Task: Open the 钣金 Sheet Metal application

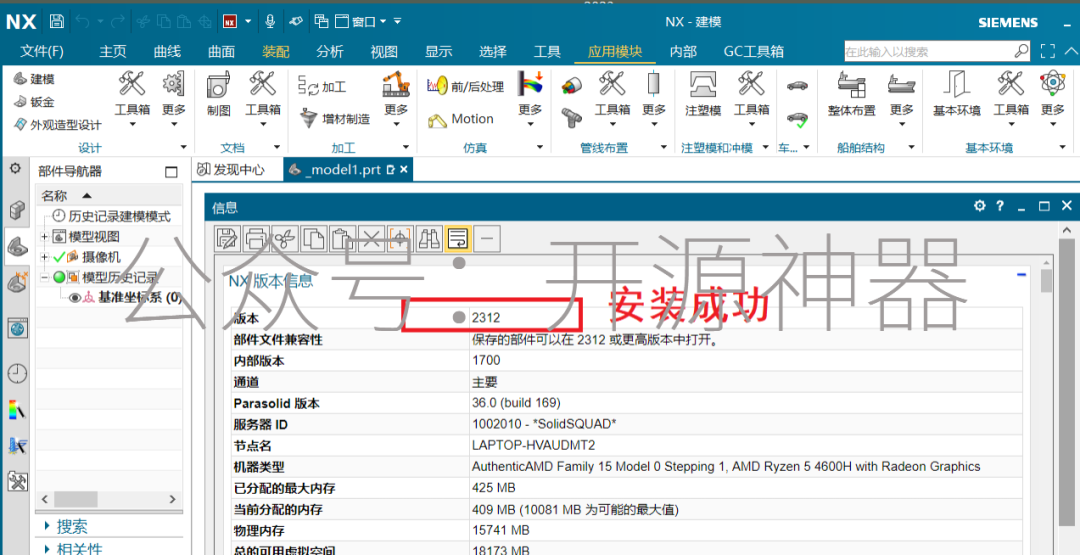Action: (x=34, y=102)
